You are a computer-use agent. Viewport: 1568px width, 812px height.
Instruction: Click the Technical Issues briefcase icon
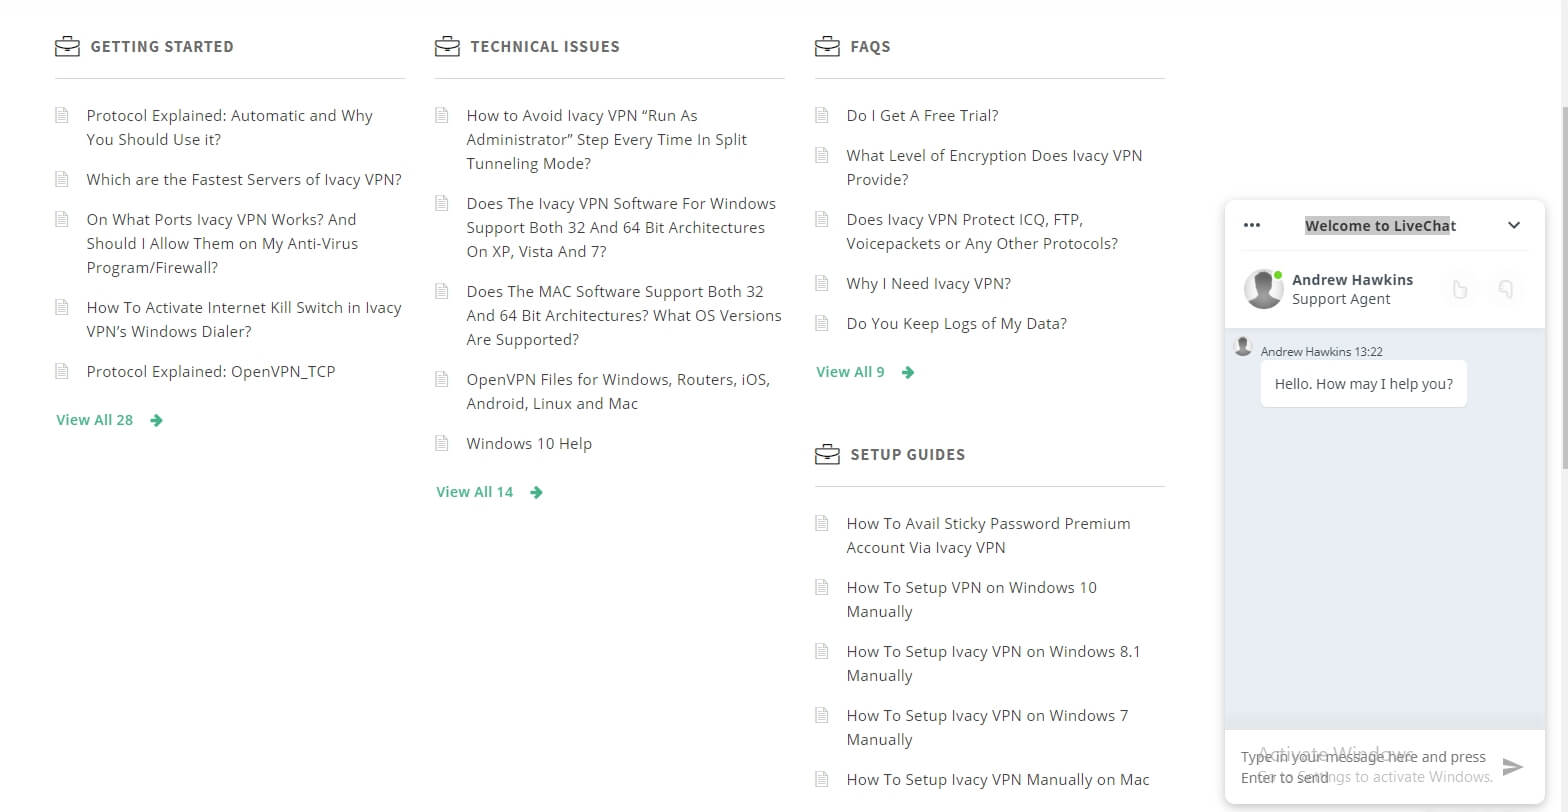[447, 46]
